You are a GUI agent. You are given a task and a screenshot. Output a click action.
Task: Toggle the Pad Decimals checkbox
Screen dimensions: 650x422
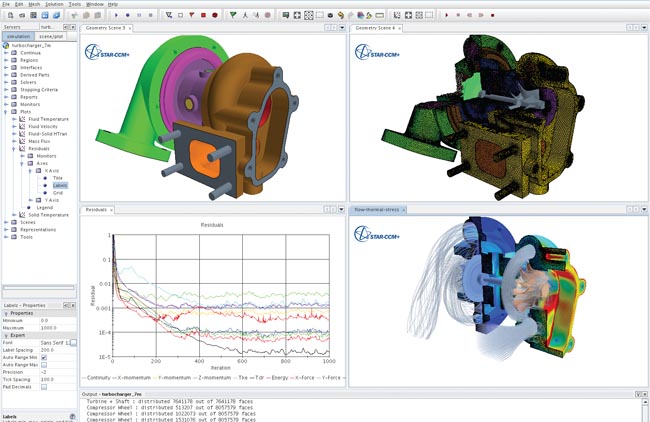pos(44,387)
